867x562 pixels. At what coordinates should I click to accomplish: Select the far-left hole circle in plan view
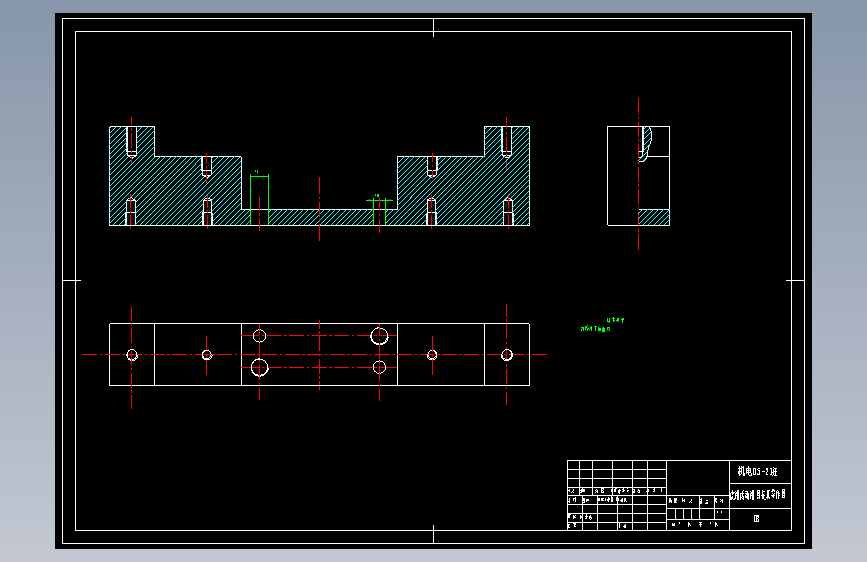click(132, 355)
